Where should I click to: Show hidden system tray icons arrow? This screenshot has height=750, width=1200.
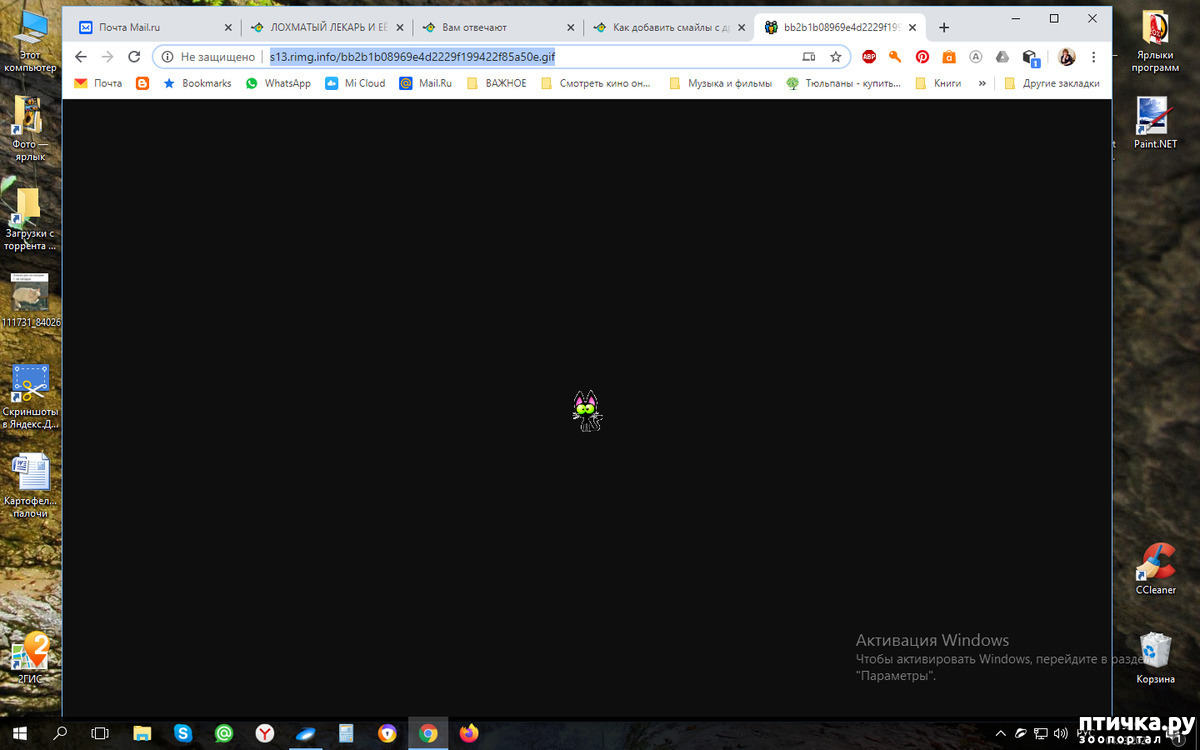(x=1002, y=733)
